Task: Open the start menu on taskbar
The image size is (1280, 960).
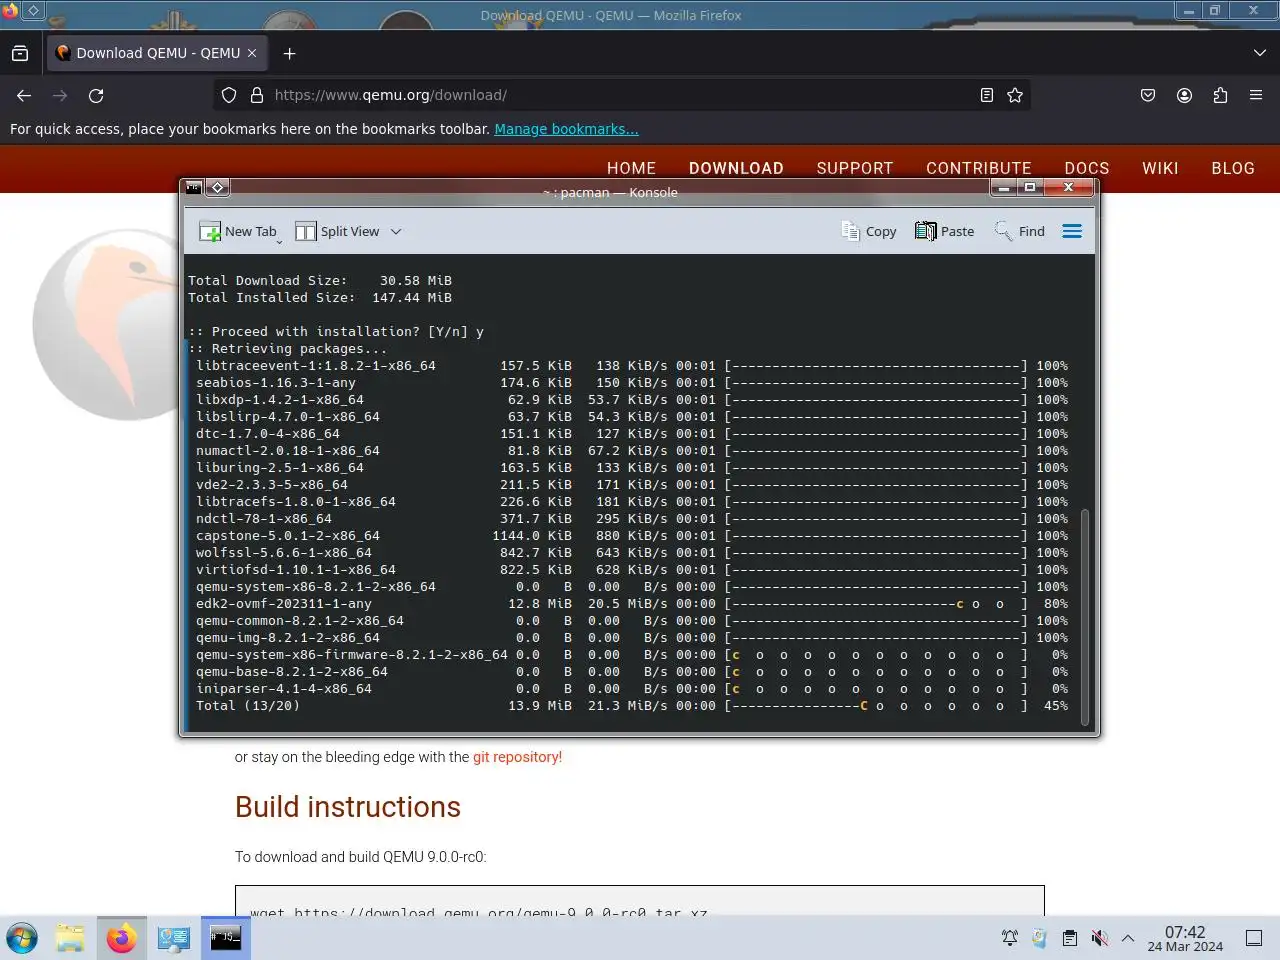Action: (x=22, y=938)
